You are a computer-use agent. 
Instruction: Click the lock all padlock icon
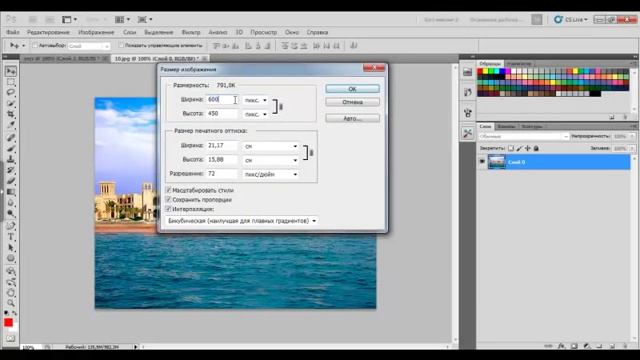coord(536,148)
